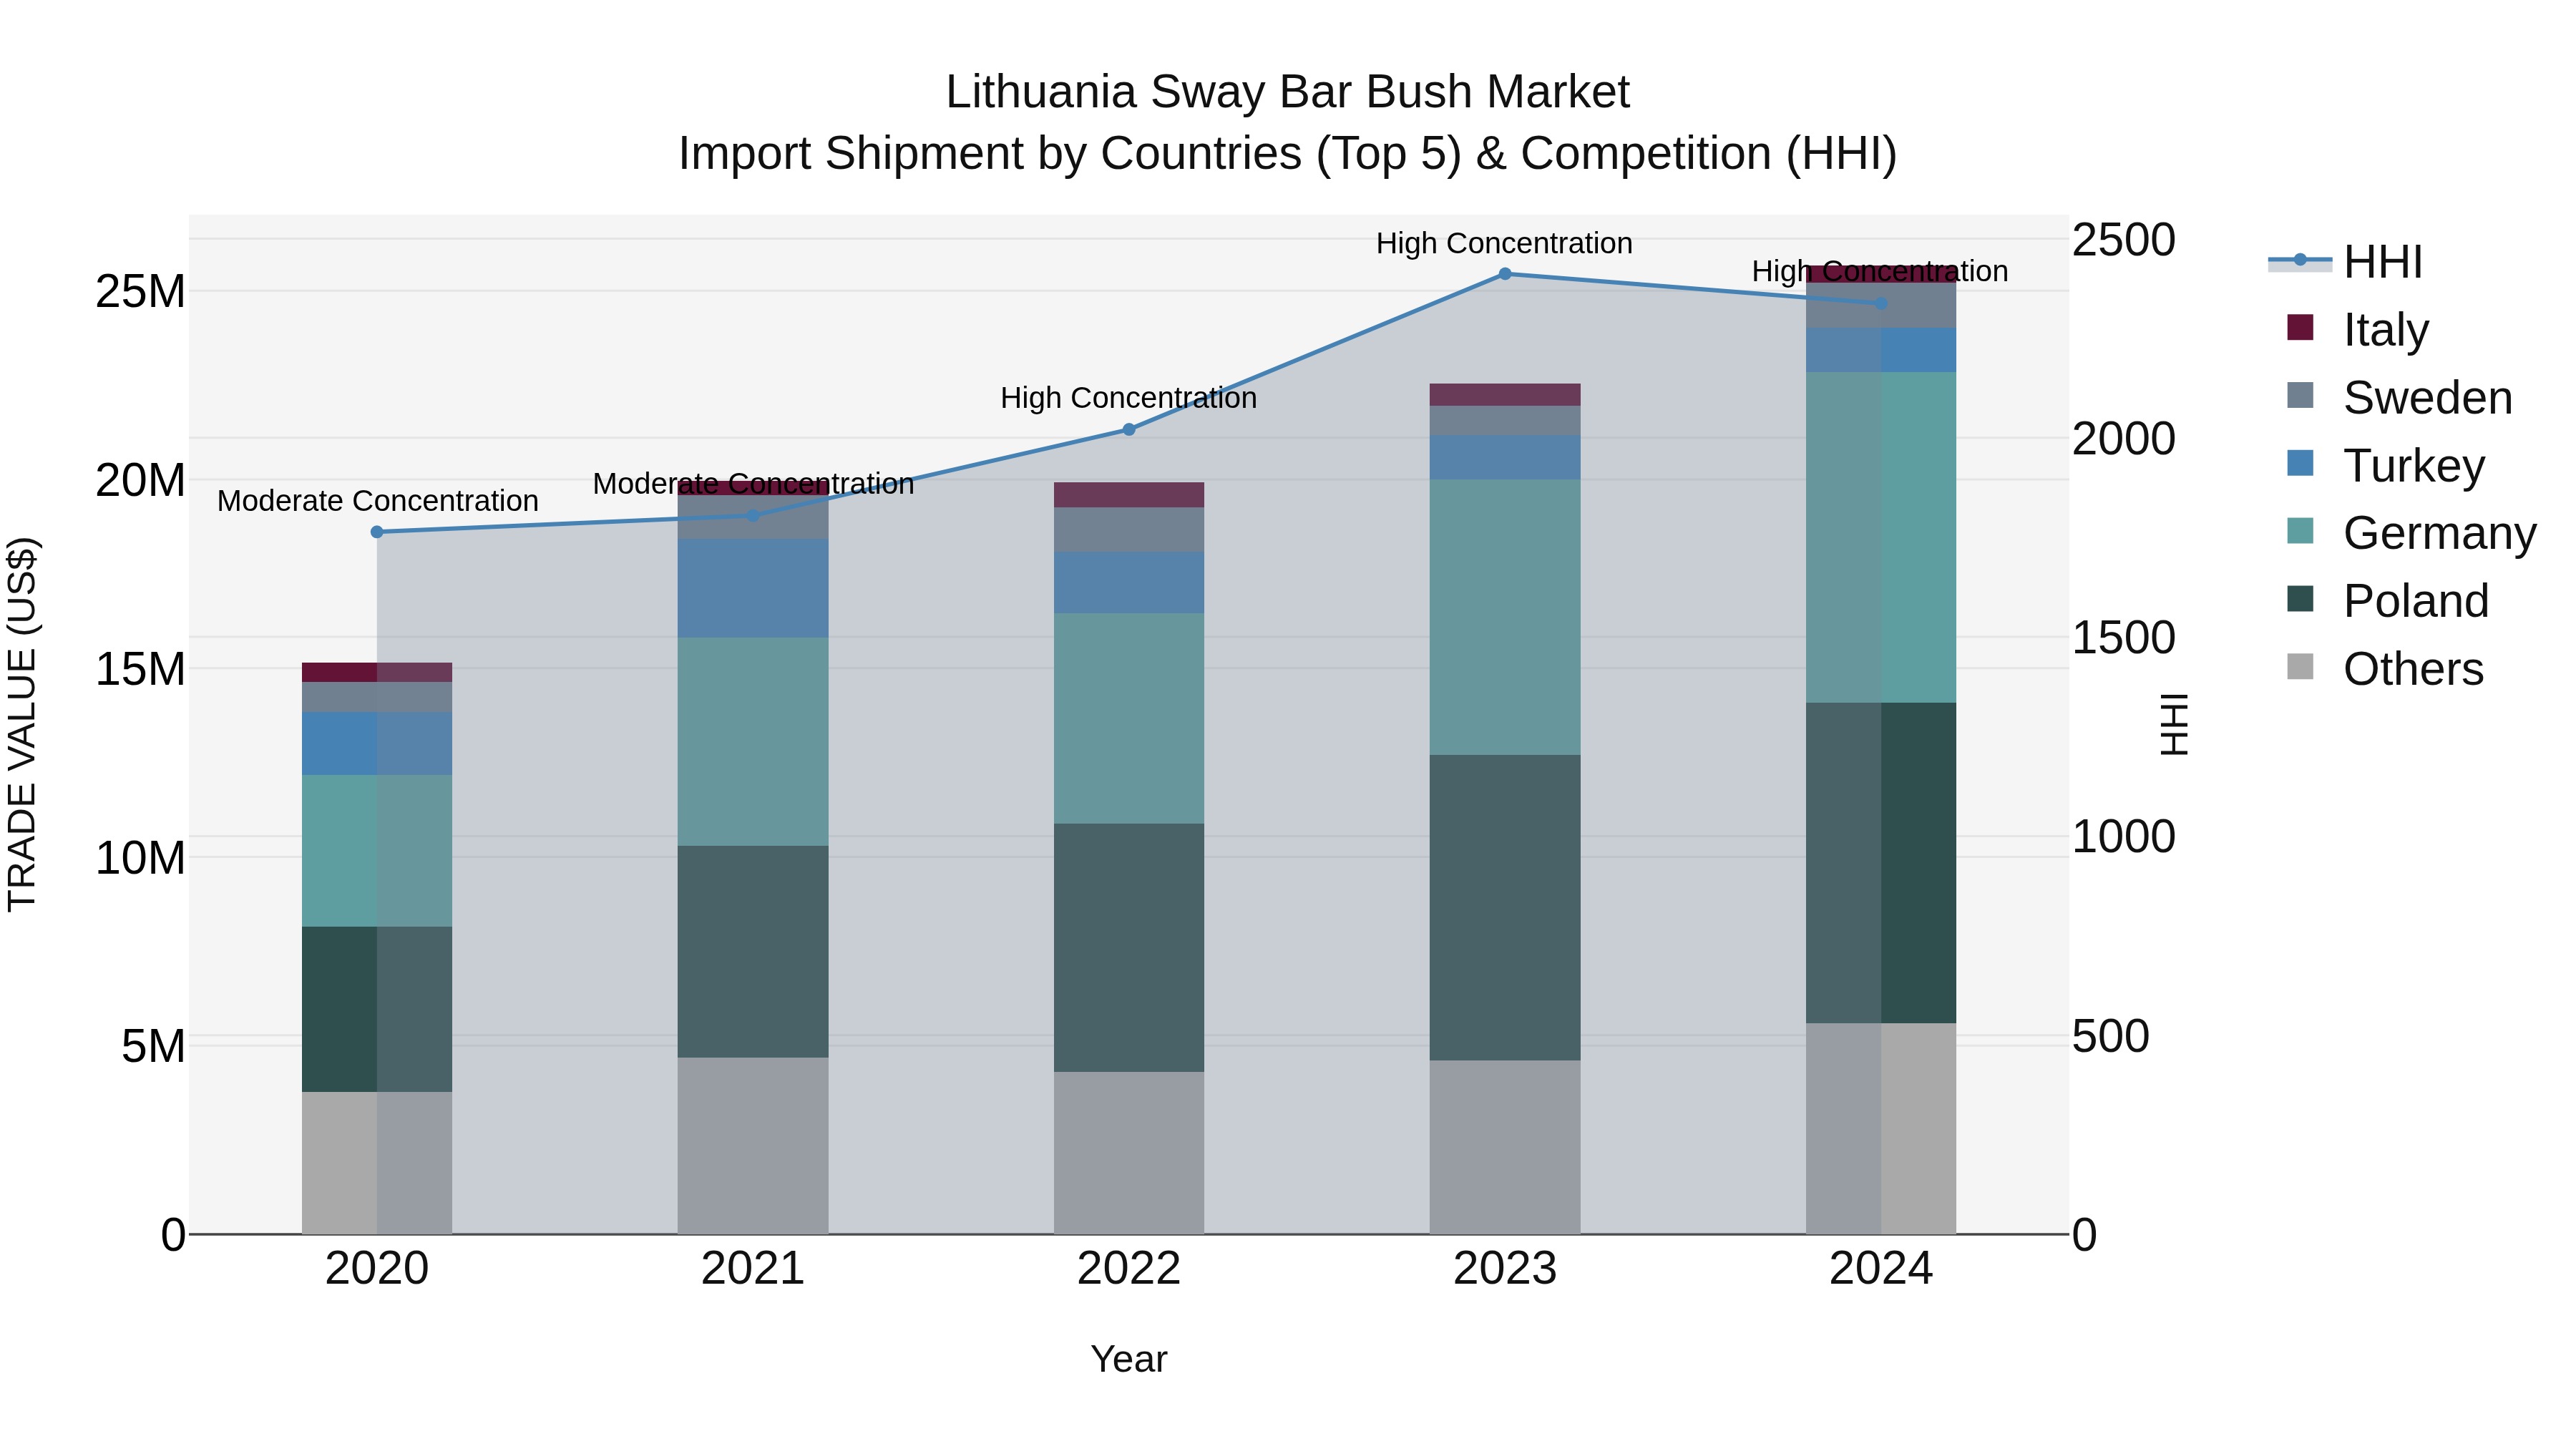Click the Others segment of the 2021 bar

click(x=753, y=1146)
